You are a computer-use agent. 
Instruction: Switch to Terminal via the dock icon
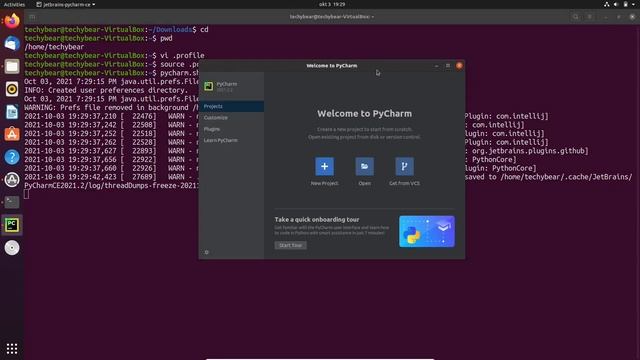(x=12, y=202)
